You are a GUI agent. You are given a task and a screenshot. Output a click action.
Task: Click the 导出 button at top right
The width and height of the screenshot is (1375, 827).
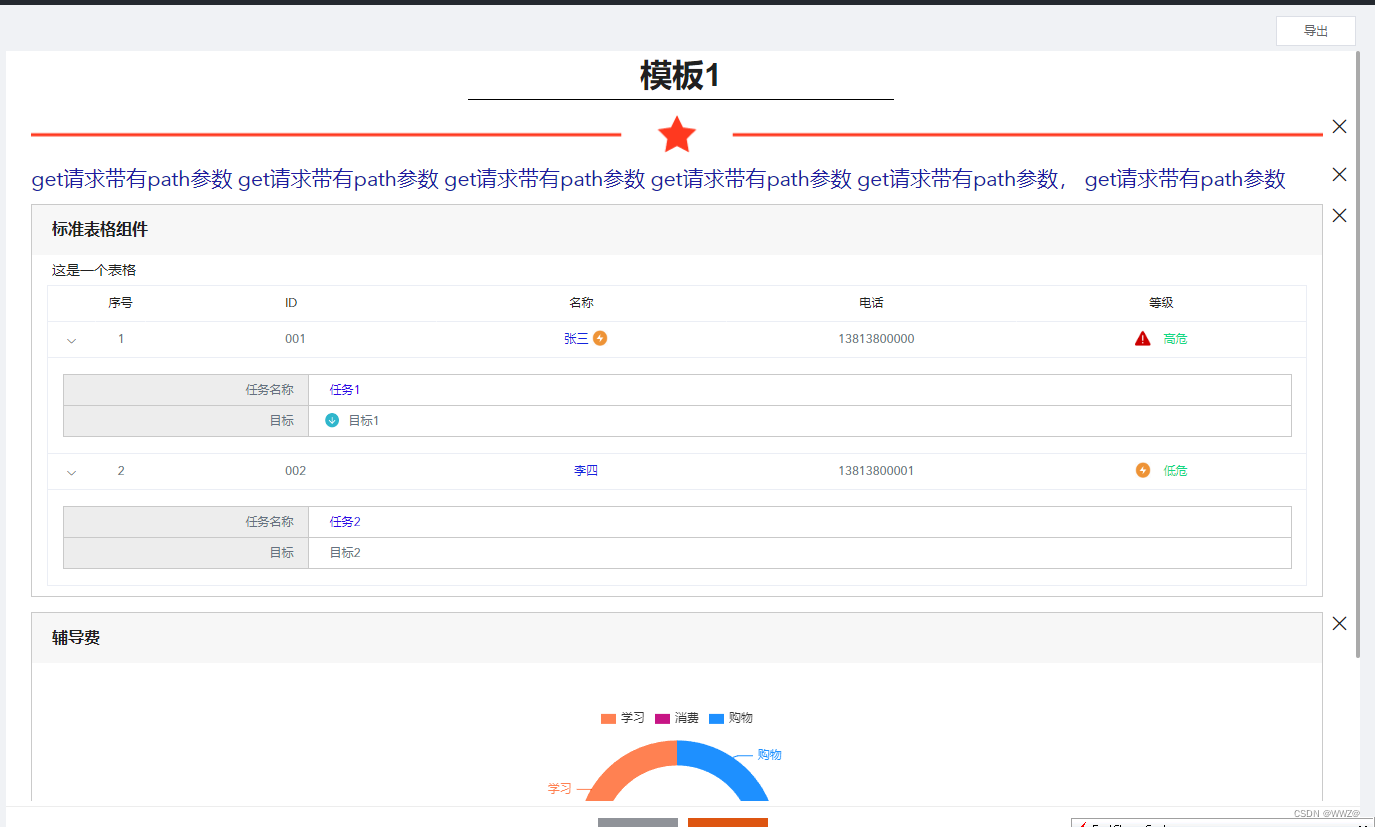[1315, 30]
